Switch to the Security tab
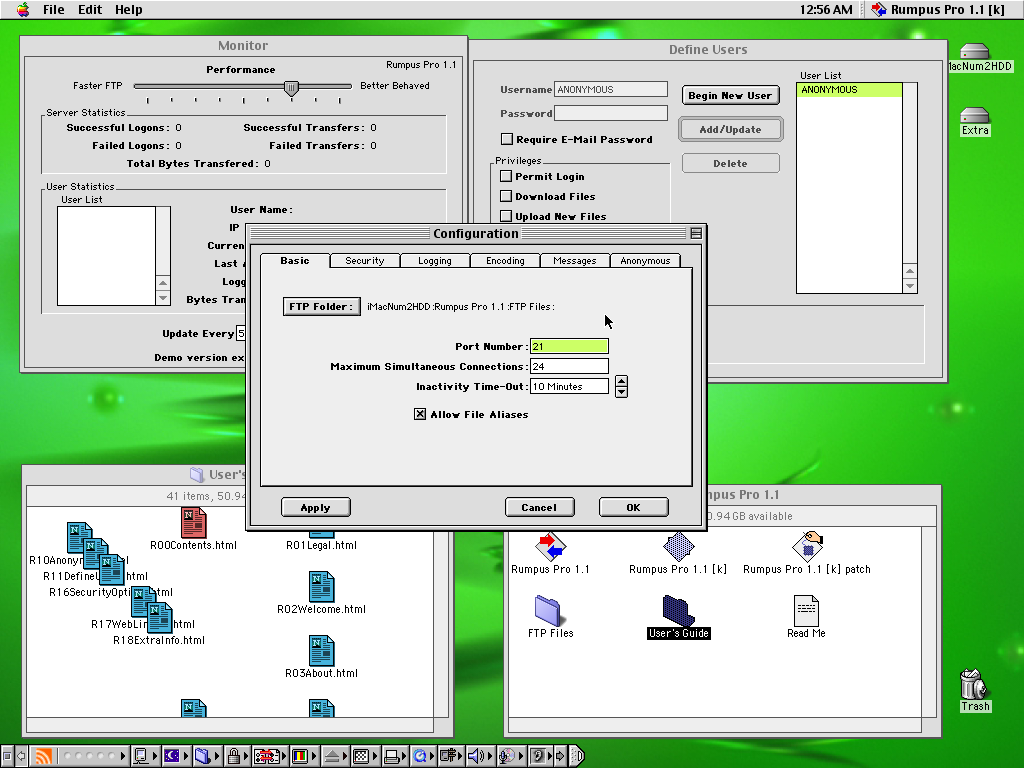This screenshot has width=1024, height=768. (364, 261)
